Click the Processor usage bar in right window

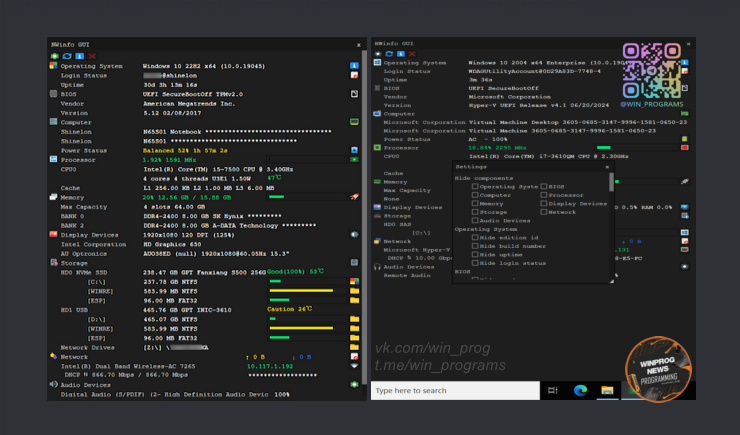(636, 148)
